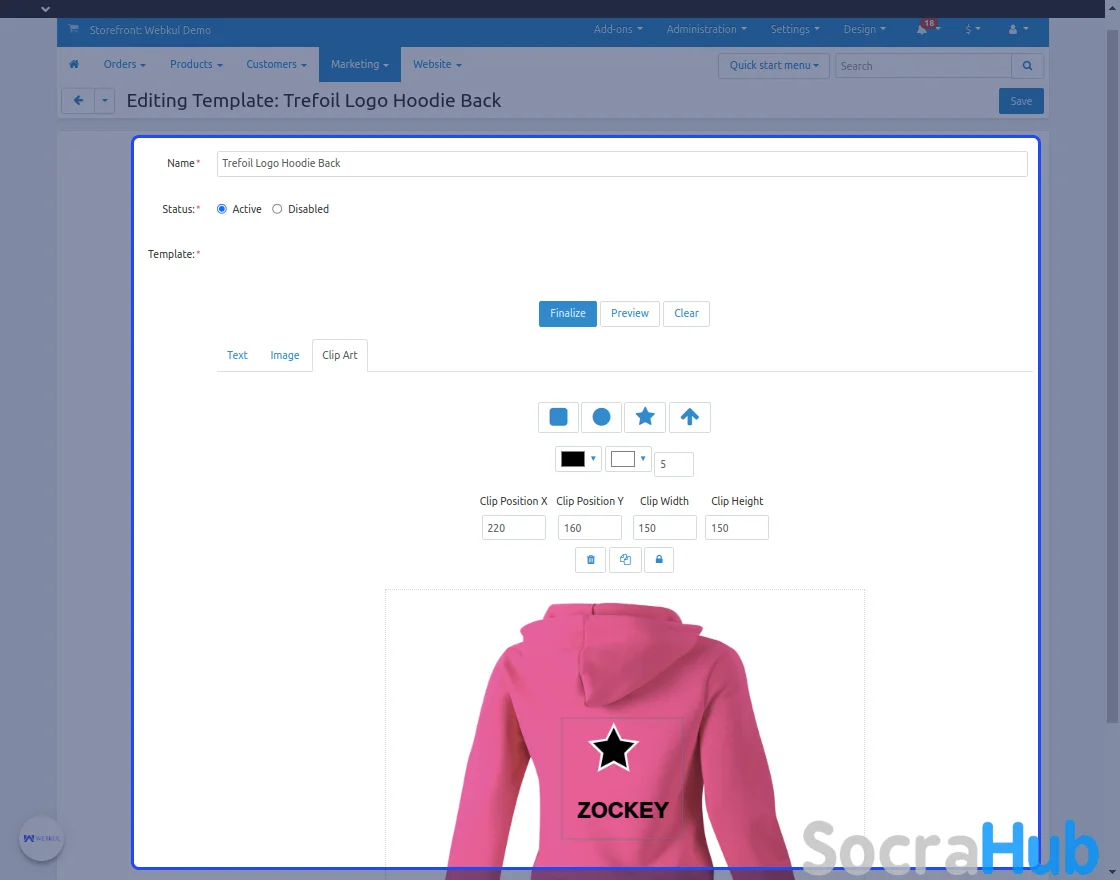Screen dimensions: 1120x880
Task: Select the Active status radio button
Action: pos(222,209)
